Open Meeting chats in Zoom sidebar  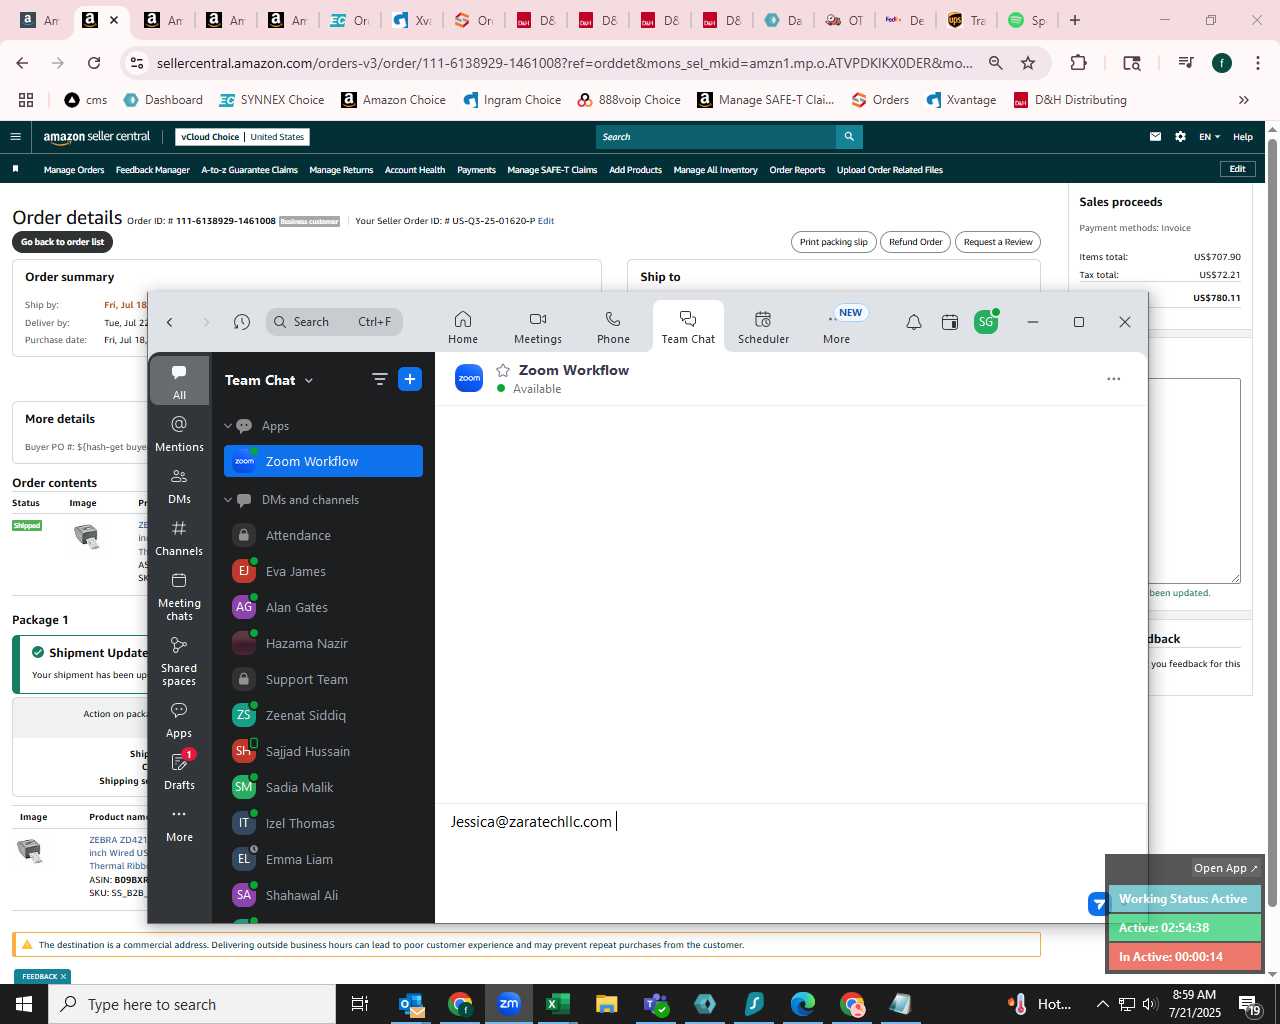point(180,596)
